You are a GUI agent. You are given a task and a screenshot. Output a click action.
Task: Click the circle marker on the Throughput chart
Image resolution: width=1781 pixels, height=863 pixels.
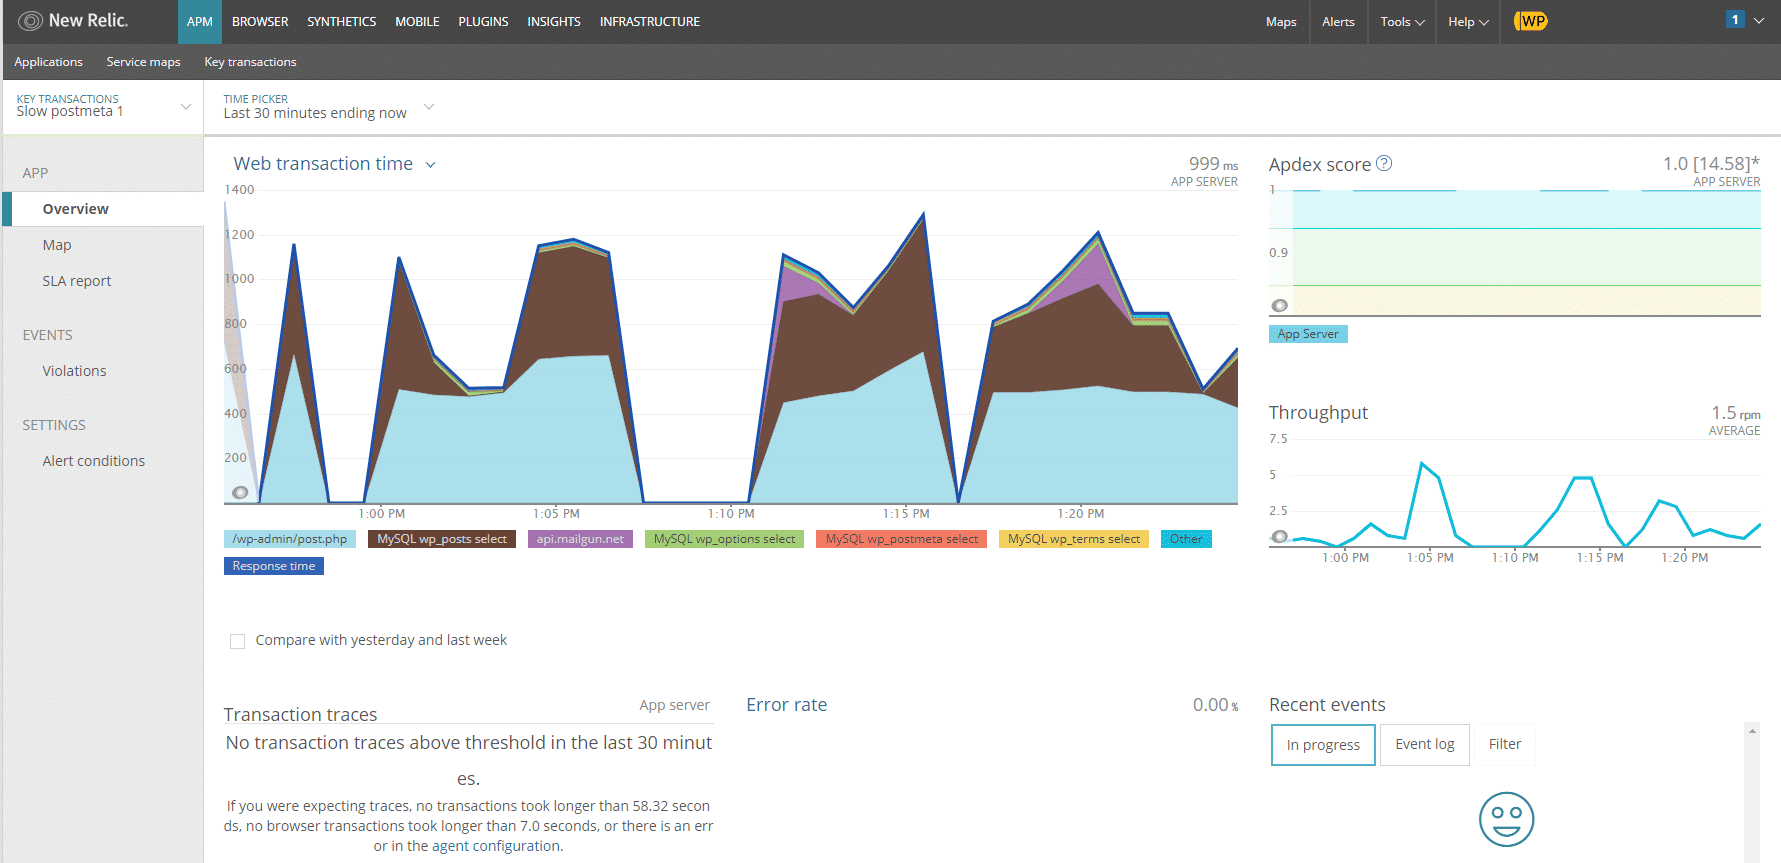click(x=1280, y=537)
